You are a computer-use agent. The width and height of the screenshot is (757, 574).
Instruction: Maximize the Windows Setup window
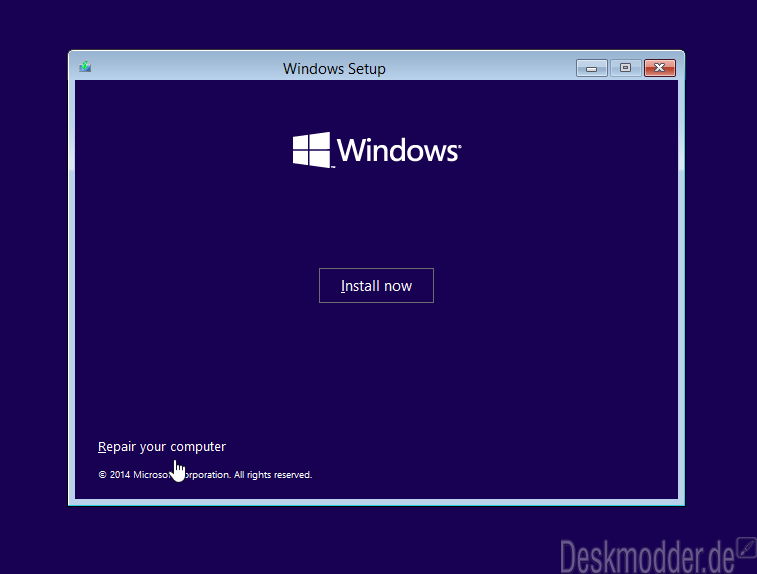(625, 68)
